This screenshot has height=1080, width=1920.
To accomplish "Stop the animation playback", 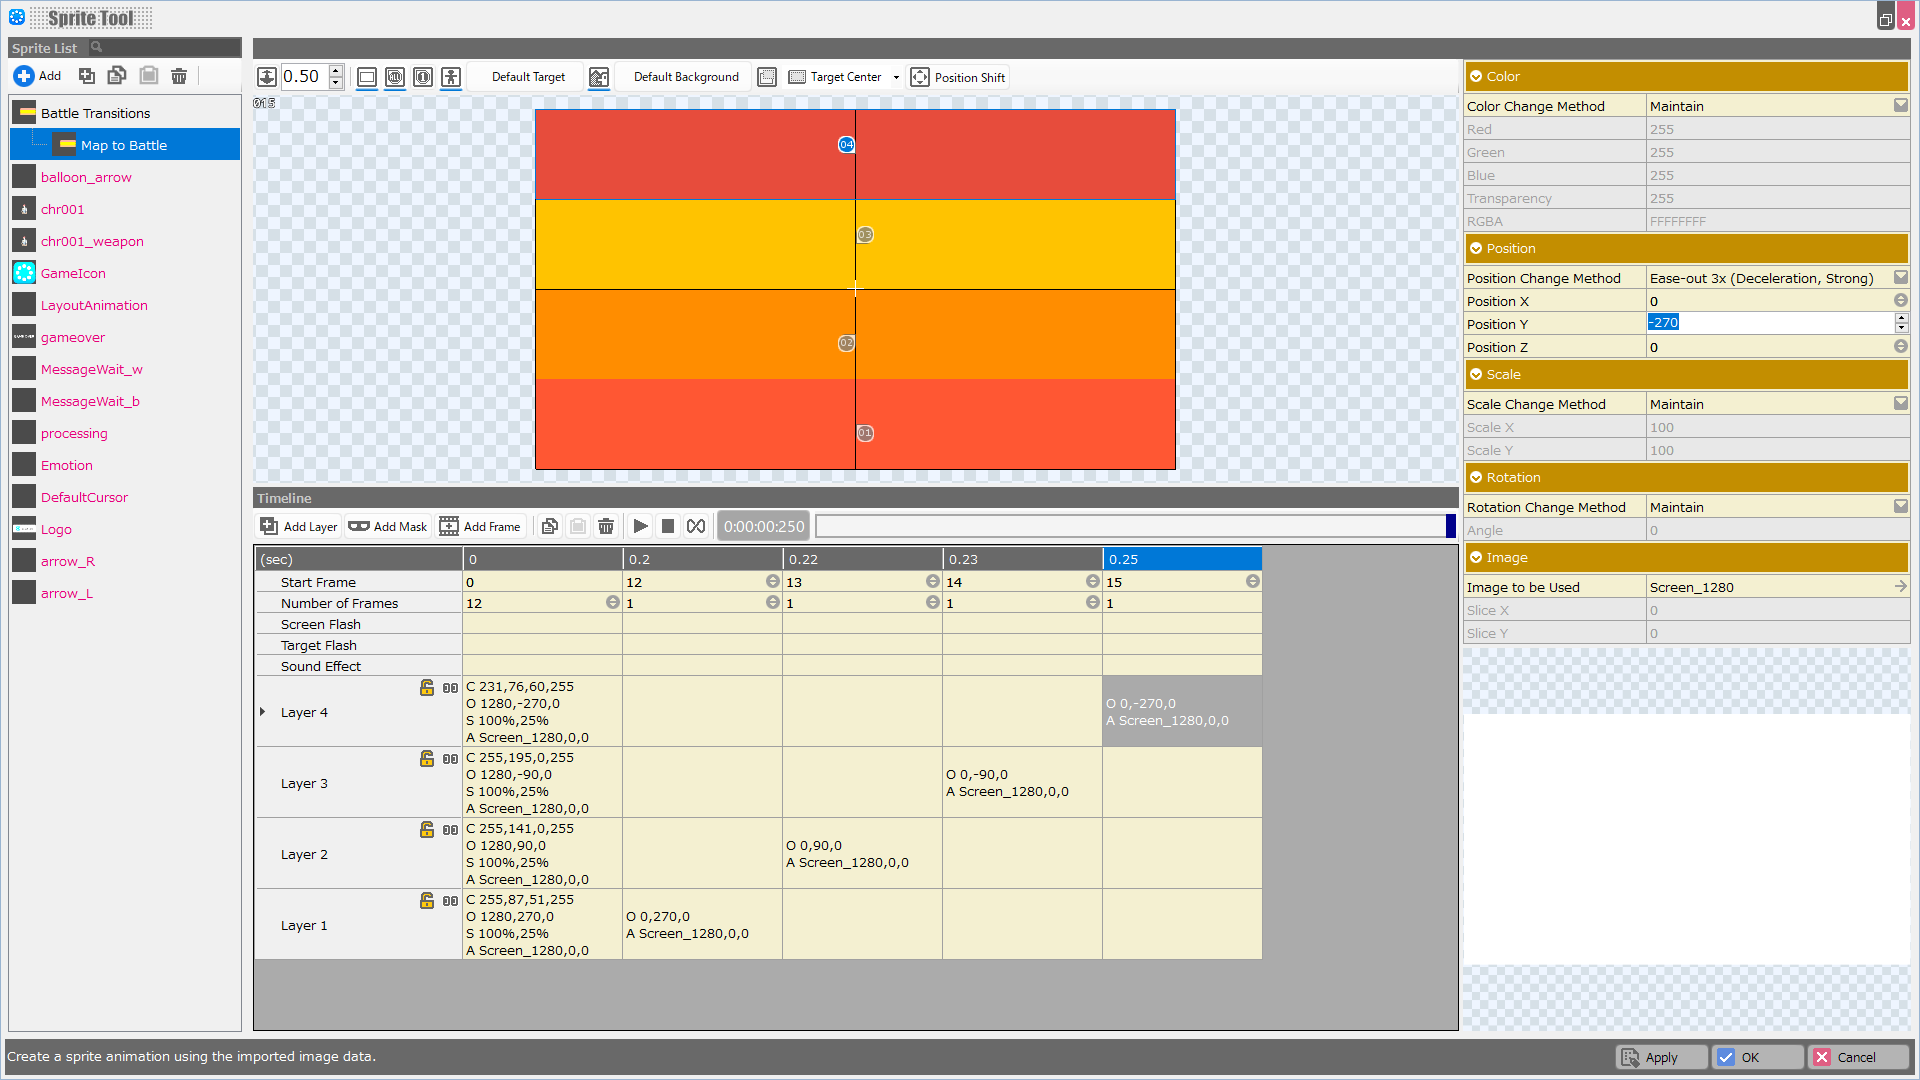I will coord(668,526).
